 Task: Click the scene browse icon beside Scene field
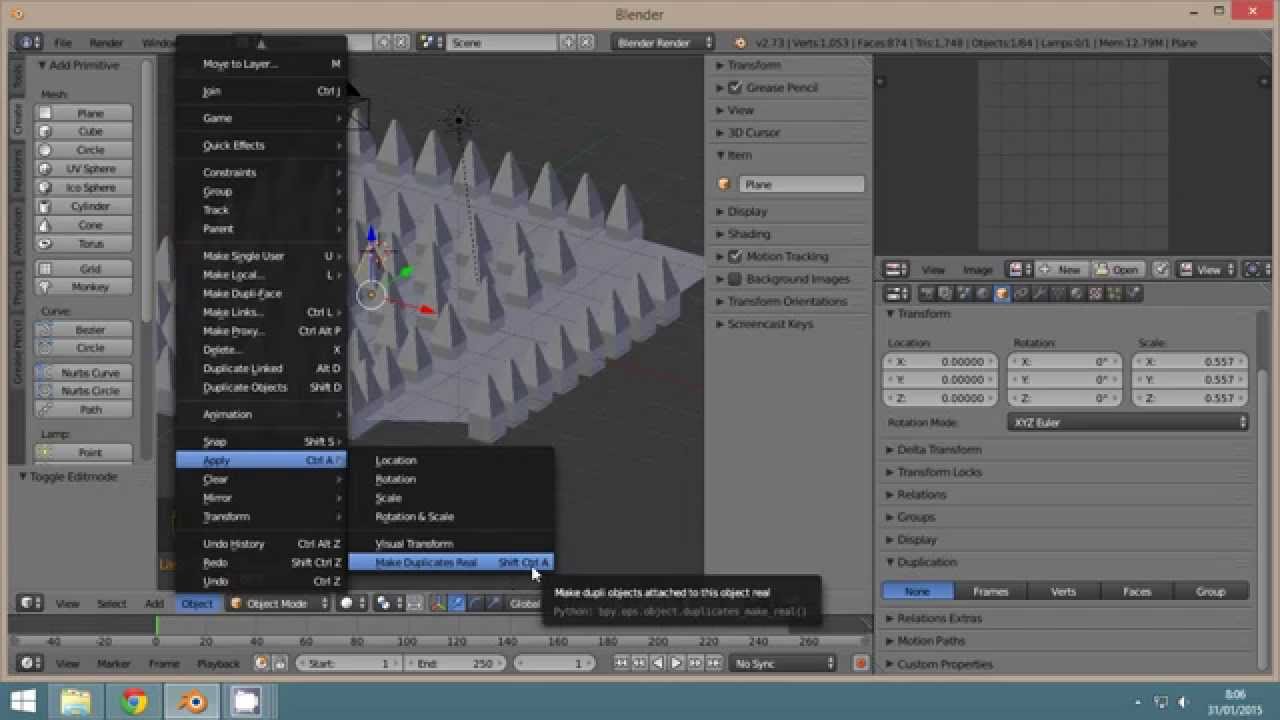(x=431, y=42)
